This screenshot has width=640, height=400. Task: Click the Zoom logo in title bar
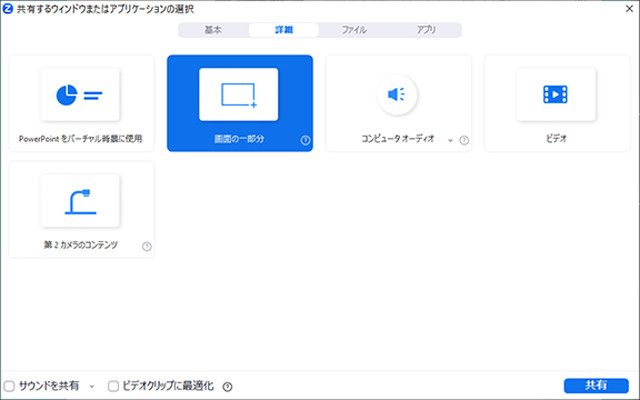(7, 9)
